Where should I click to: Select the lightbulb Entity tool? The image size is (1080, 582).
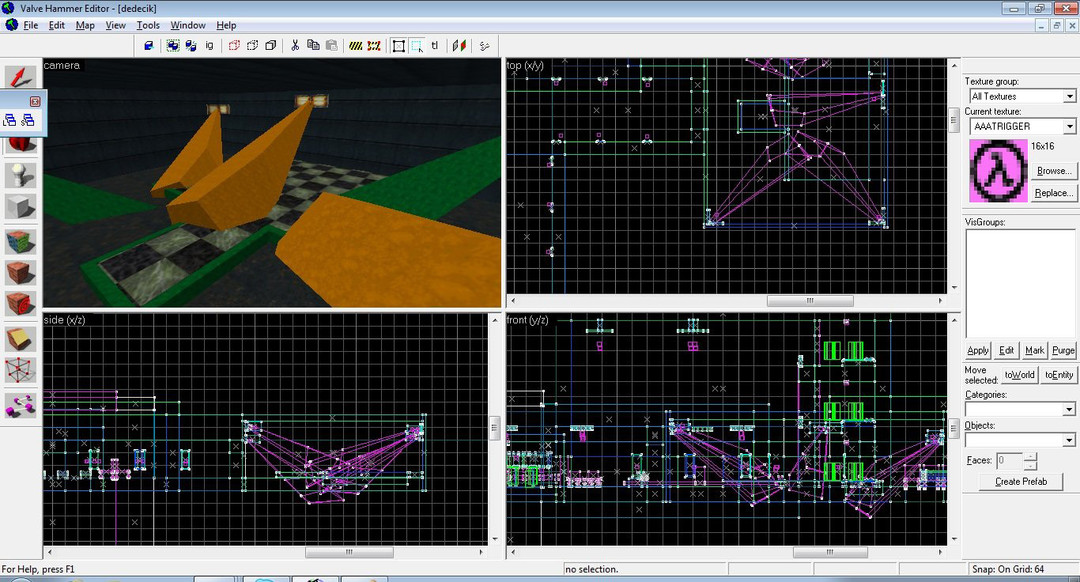click(21, 175)
